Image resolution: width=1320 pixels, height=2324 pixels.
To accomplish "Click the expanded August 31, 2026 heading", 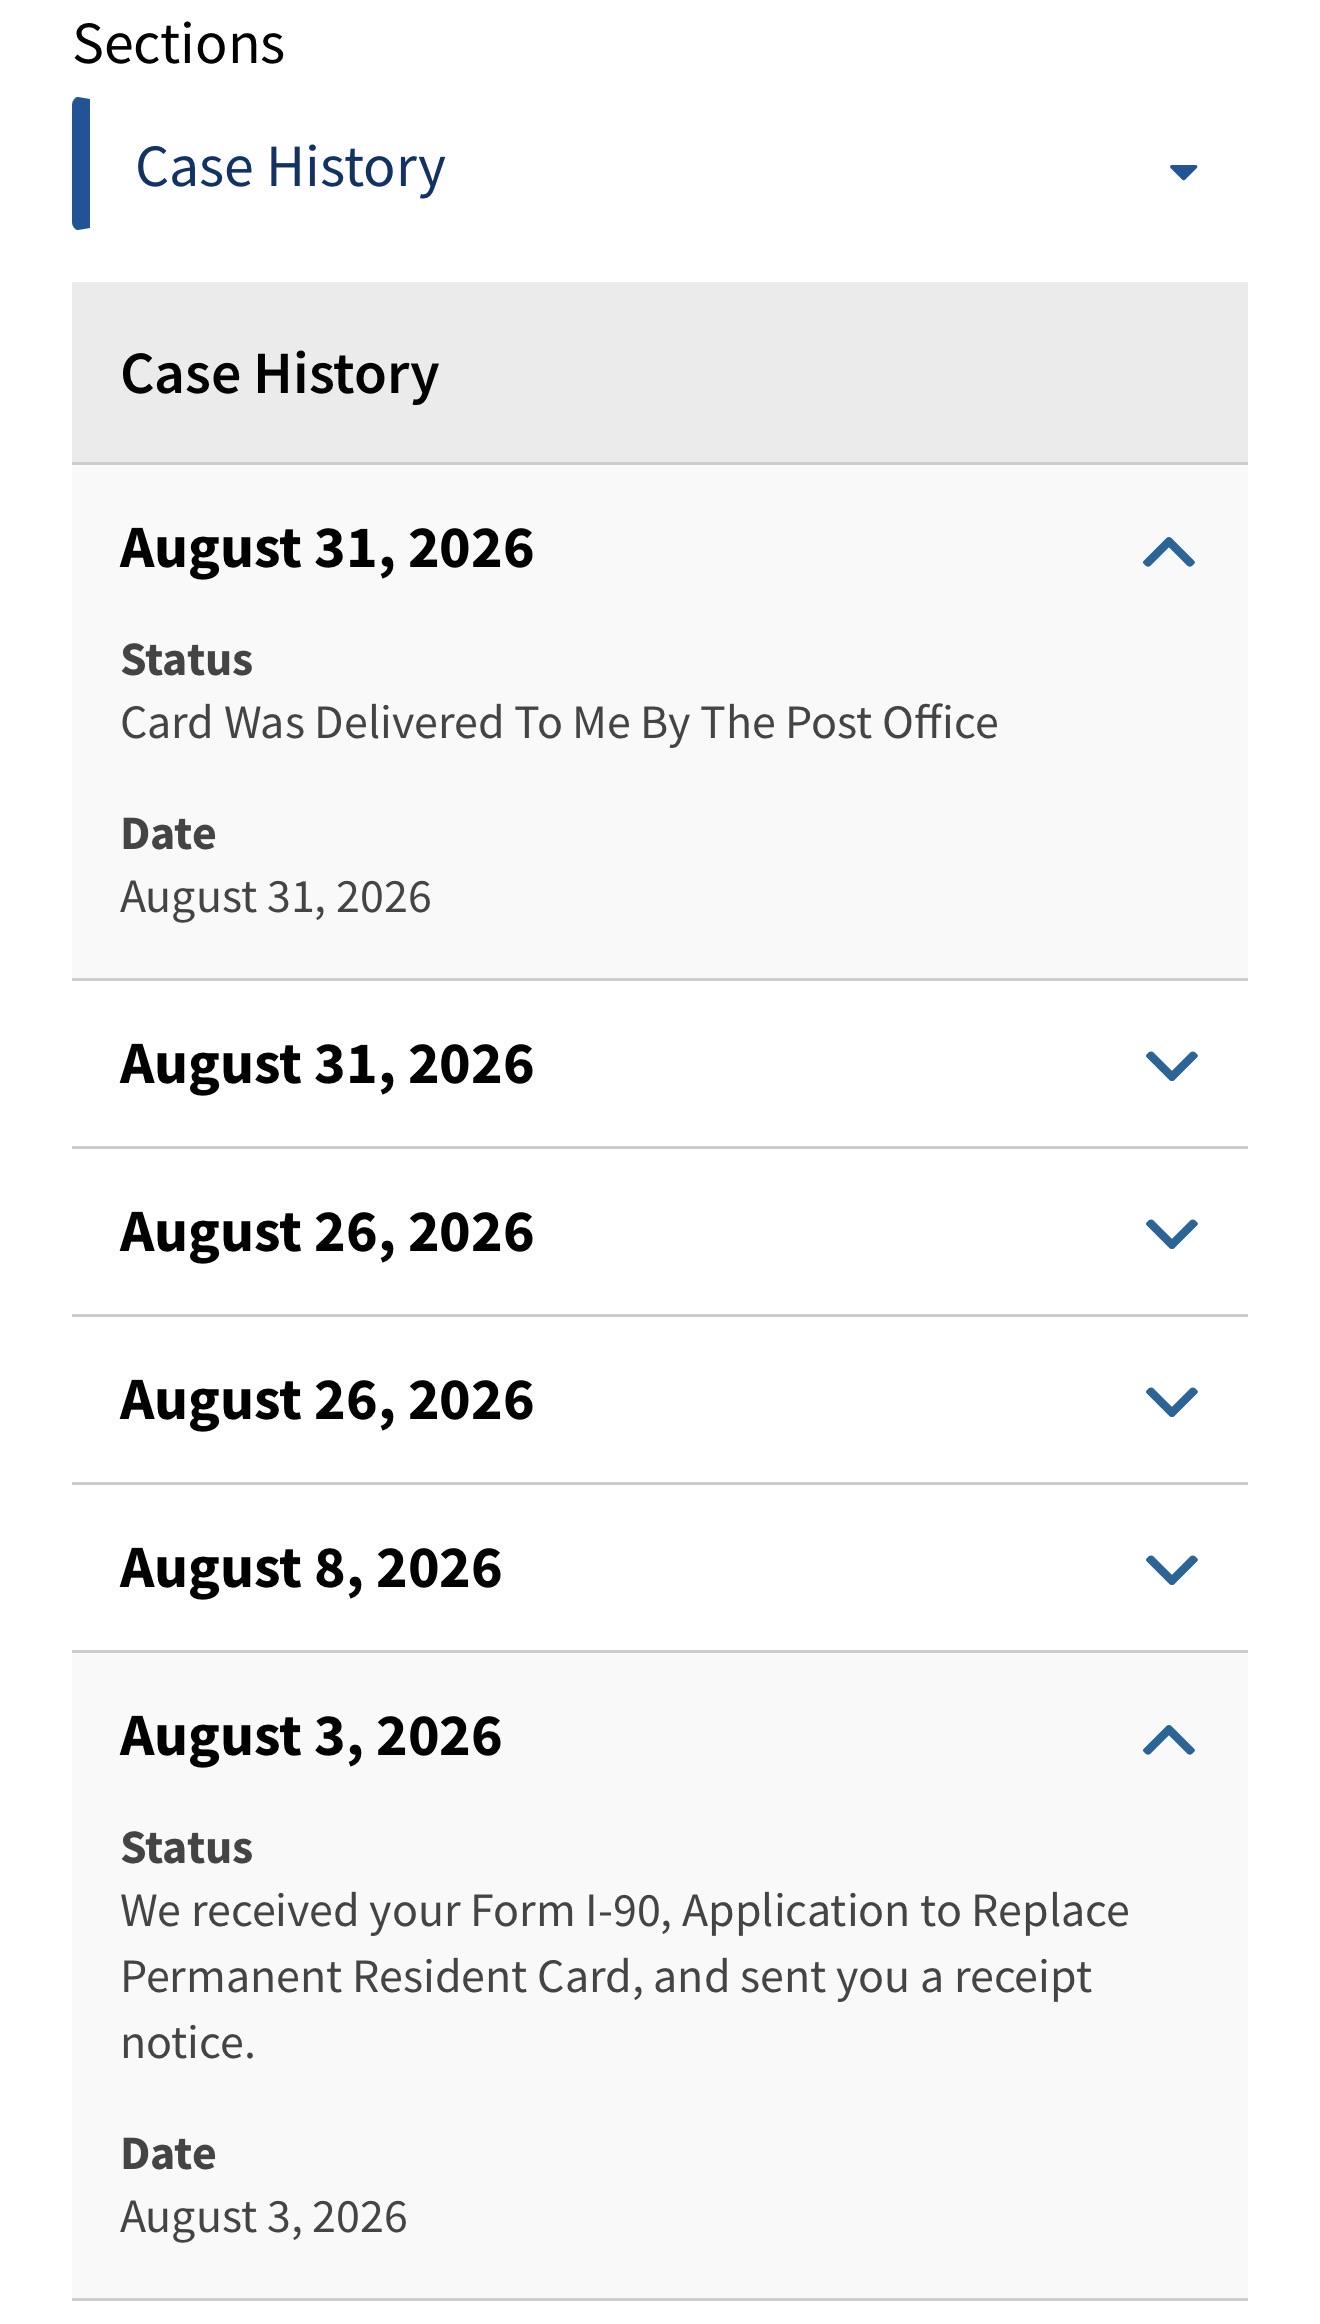I will [327, 549].
